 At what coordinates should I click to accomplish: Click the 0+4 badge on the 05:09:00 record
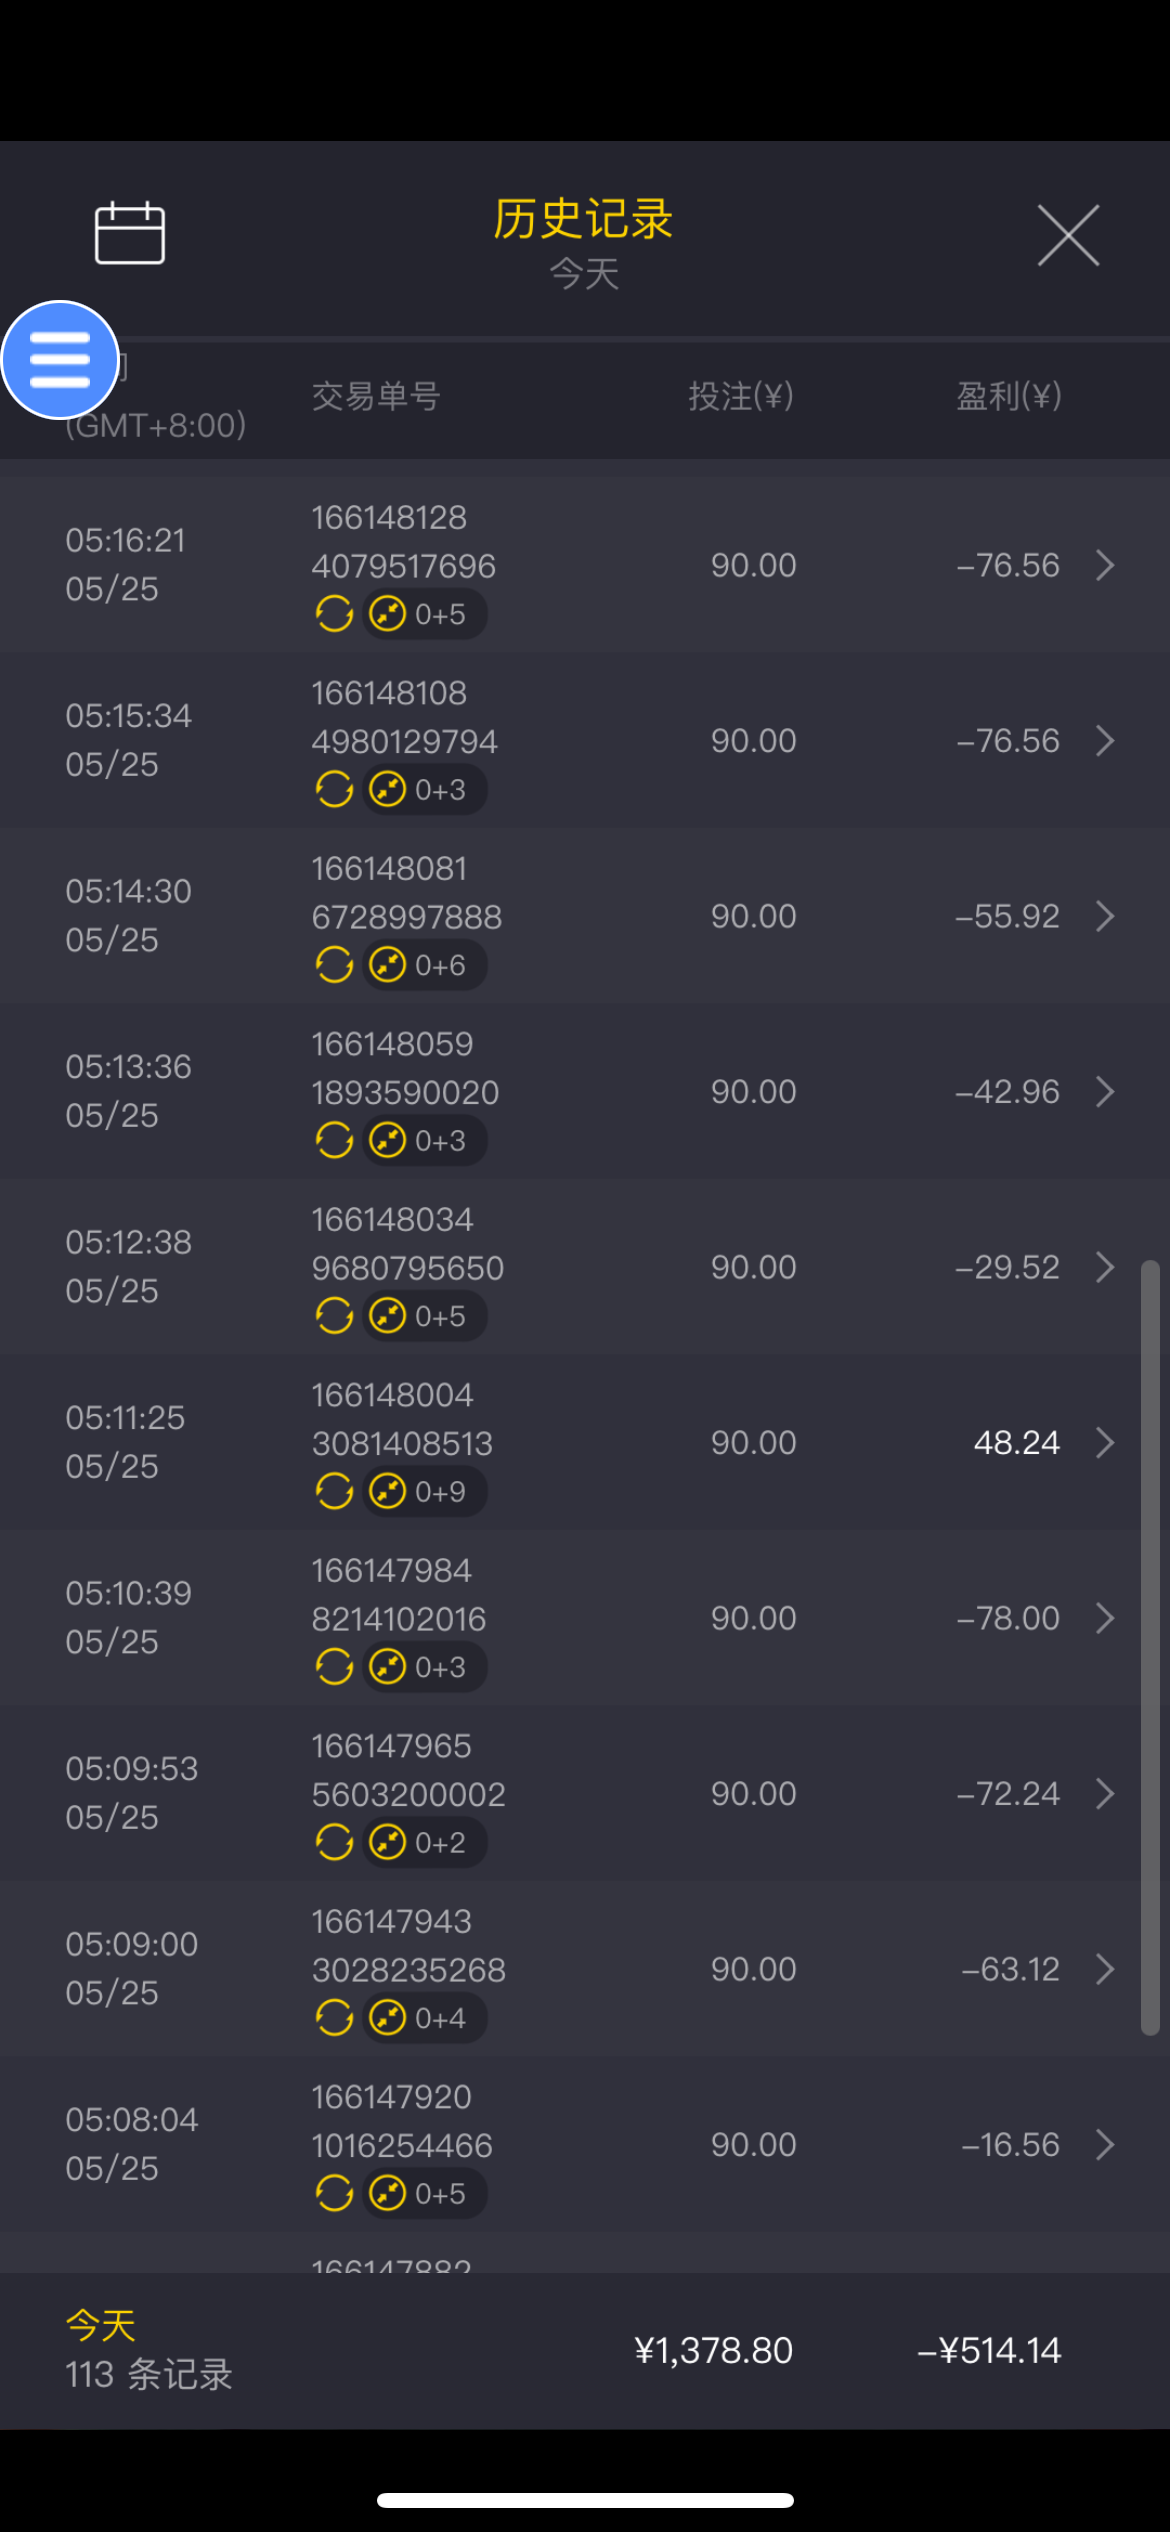(x=426, y=2018)
